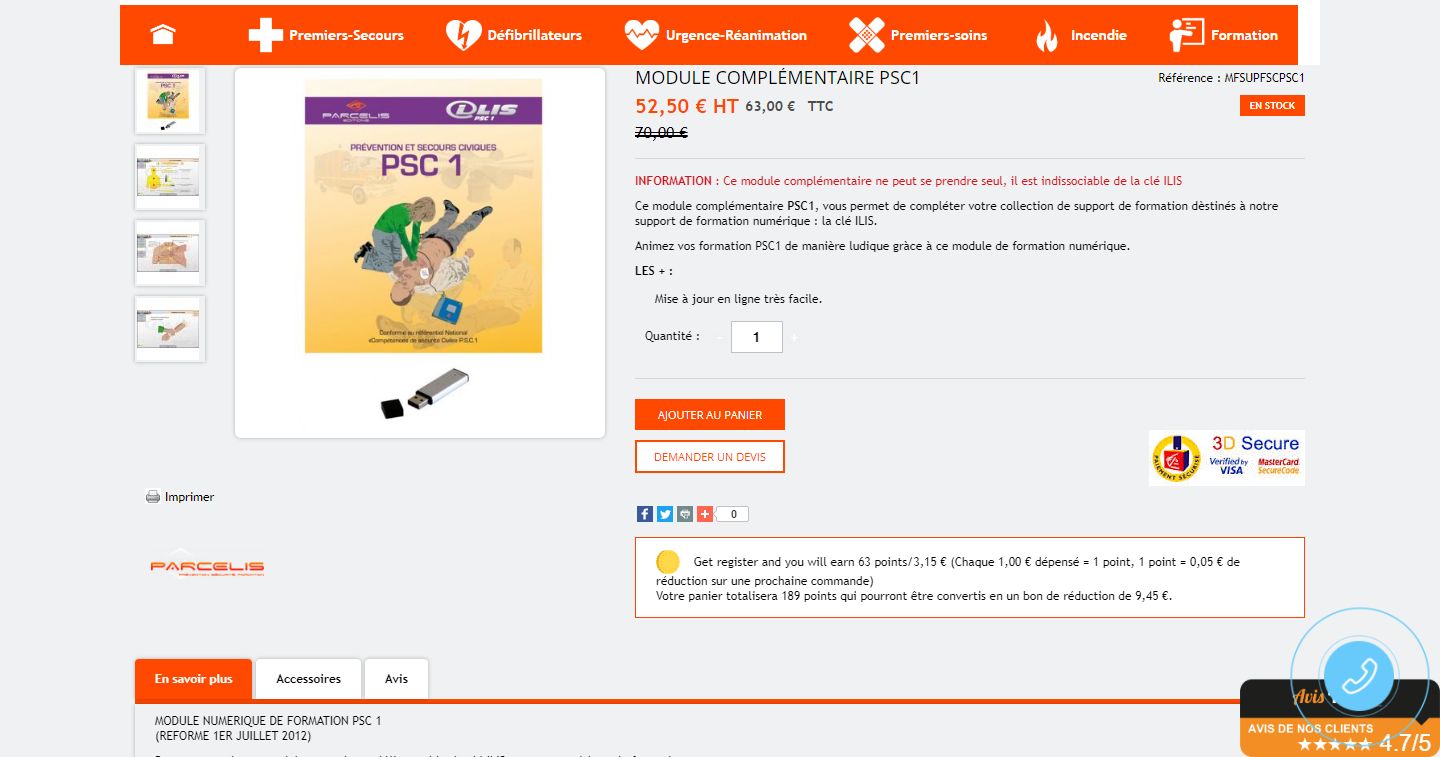Open the Premiers-Secours menu
The image size is (1440, 757).
(x=326, y=35)
